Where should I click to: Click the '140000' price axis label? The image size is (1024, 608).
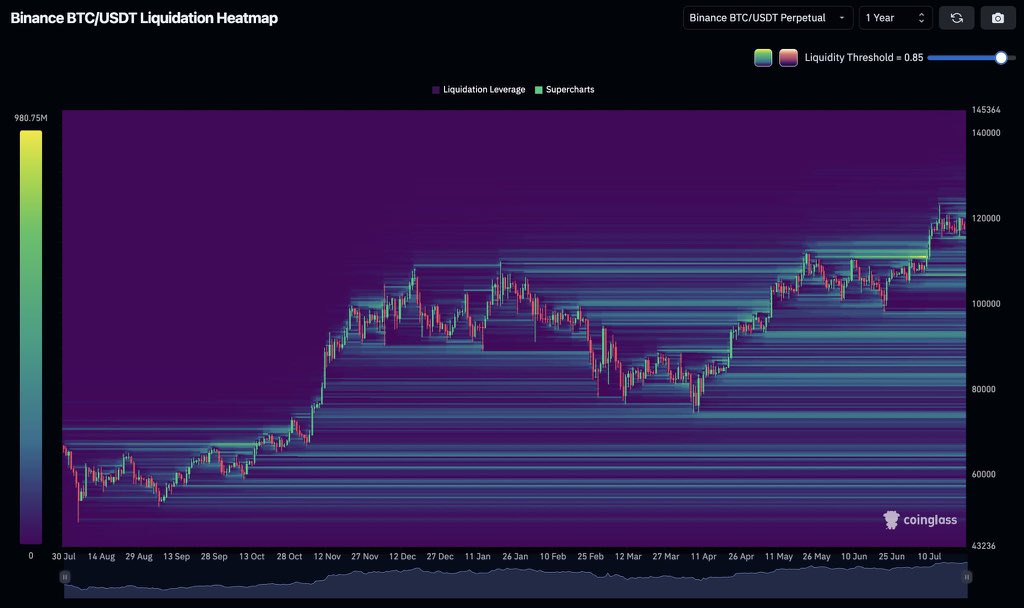point(985,133)
